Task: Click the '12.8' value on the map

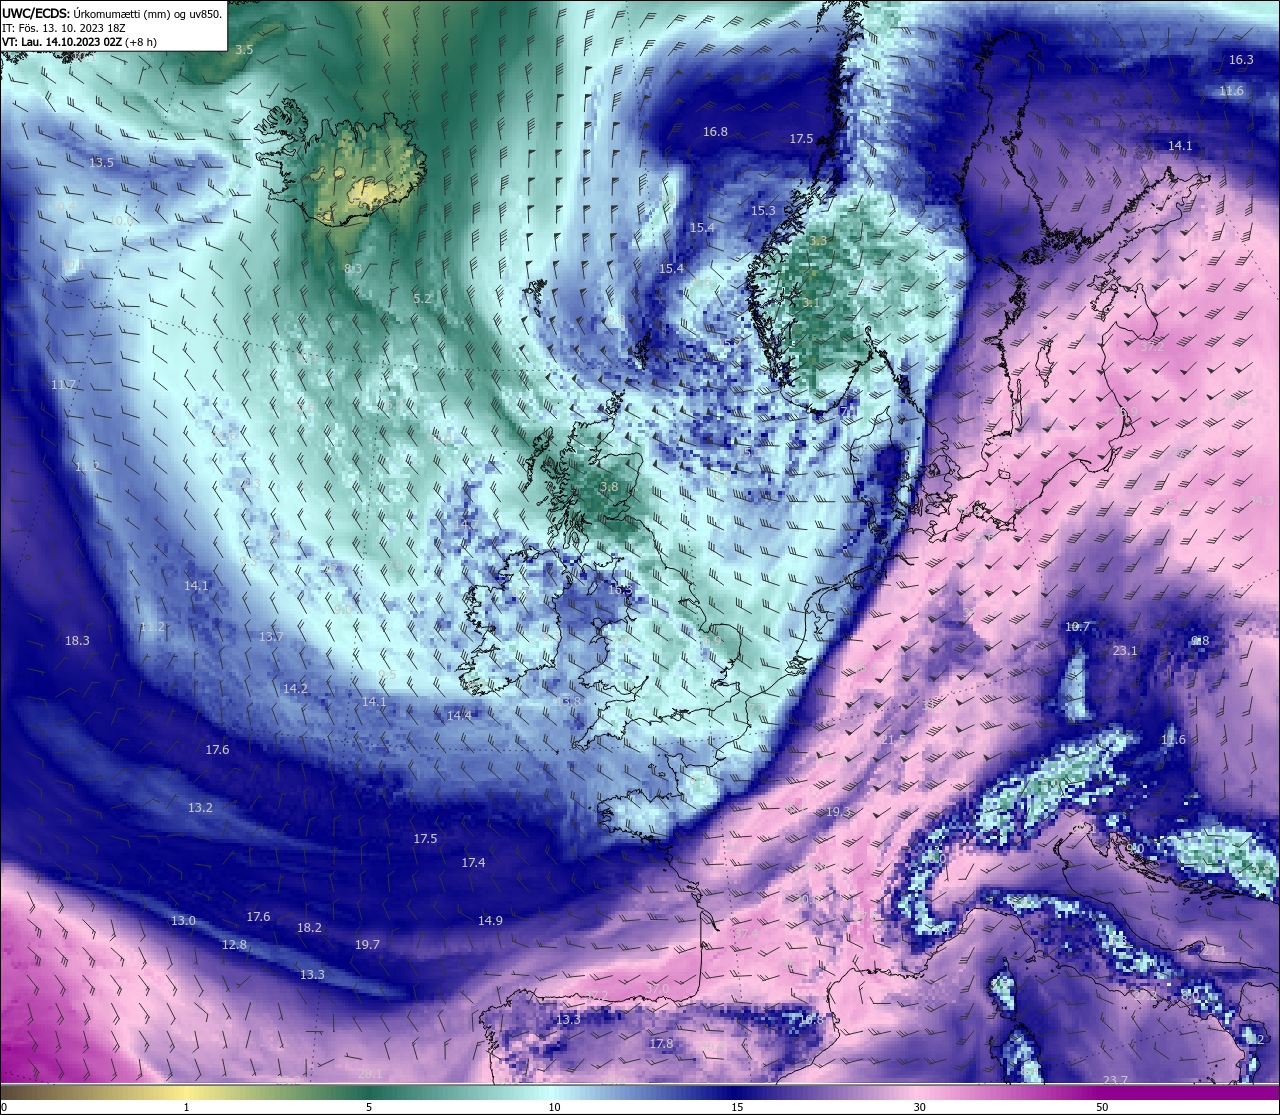Action: click(x=234, y=945)
